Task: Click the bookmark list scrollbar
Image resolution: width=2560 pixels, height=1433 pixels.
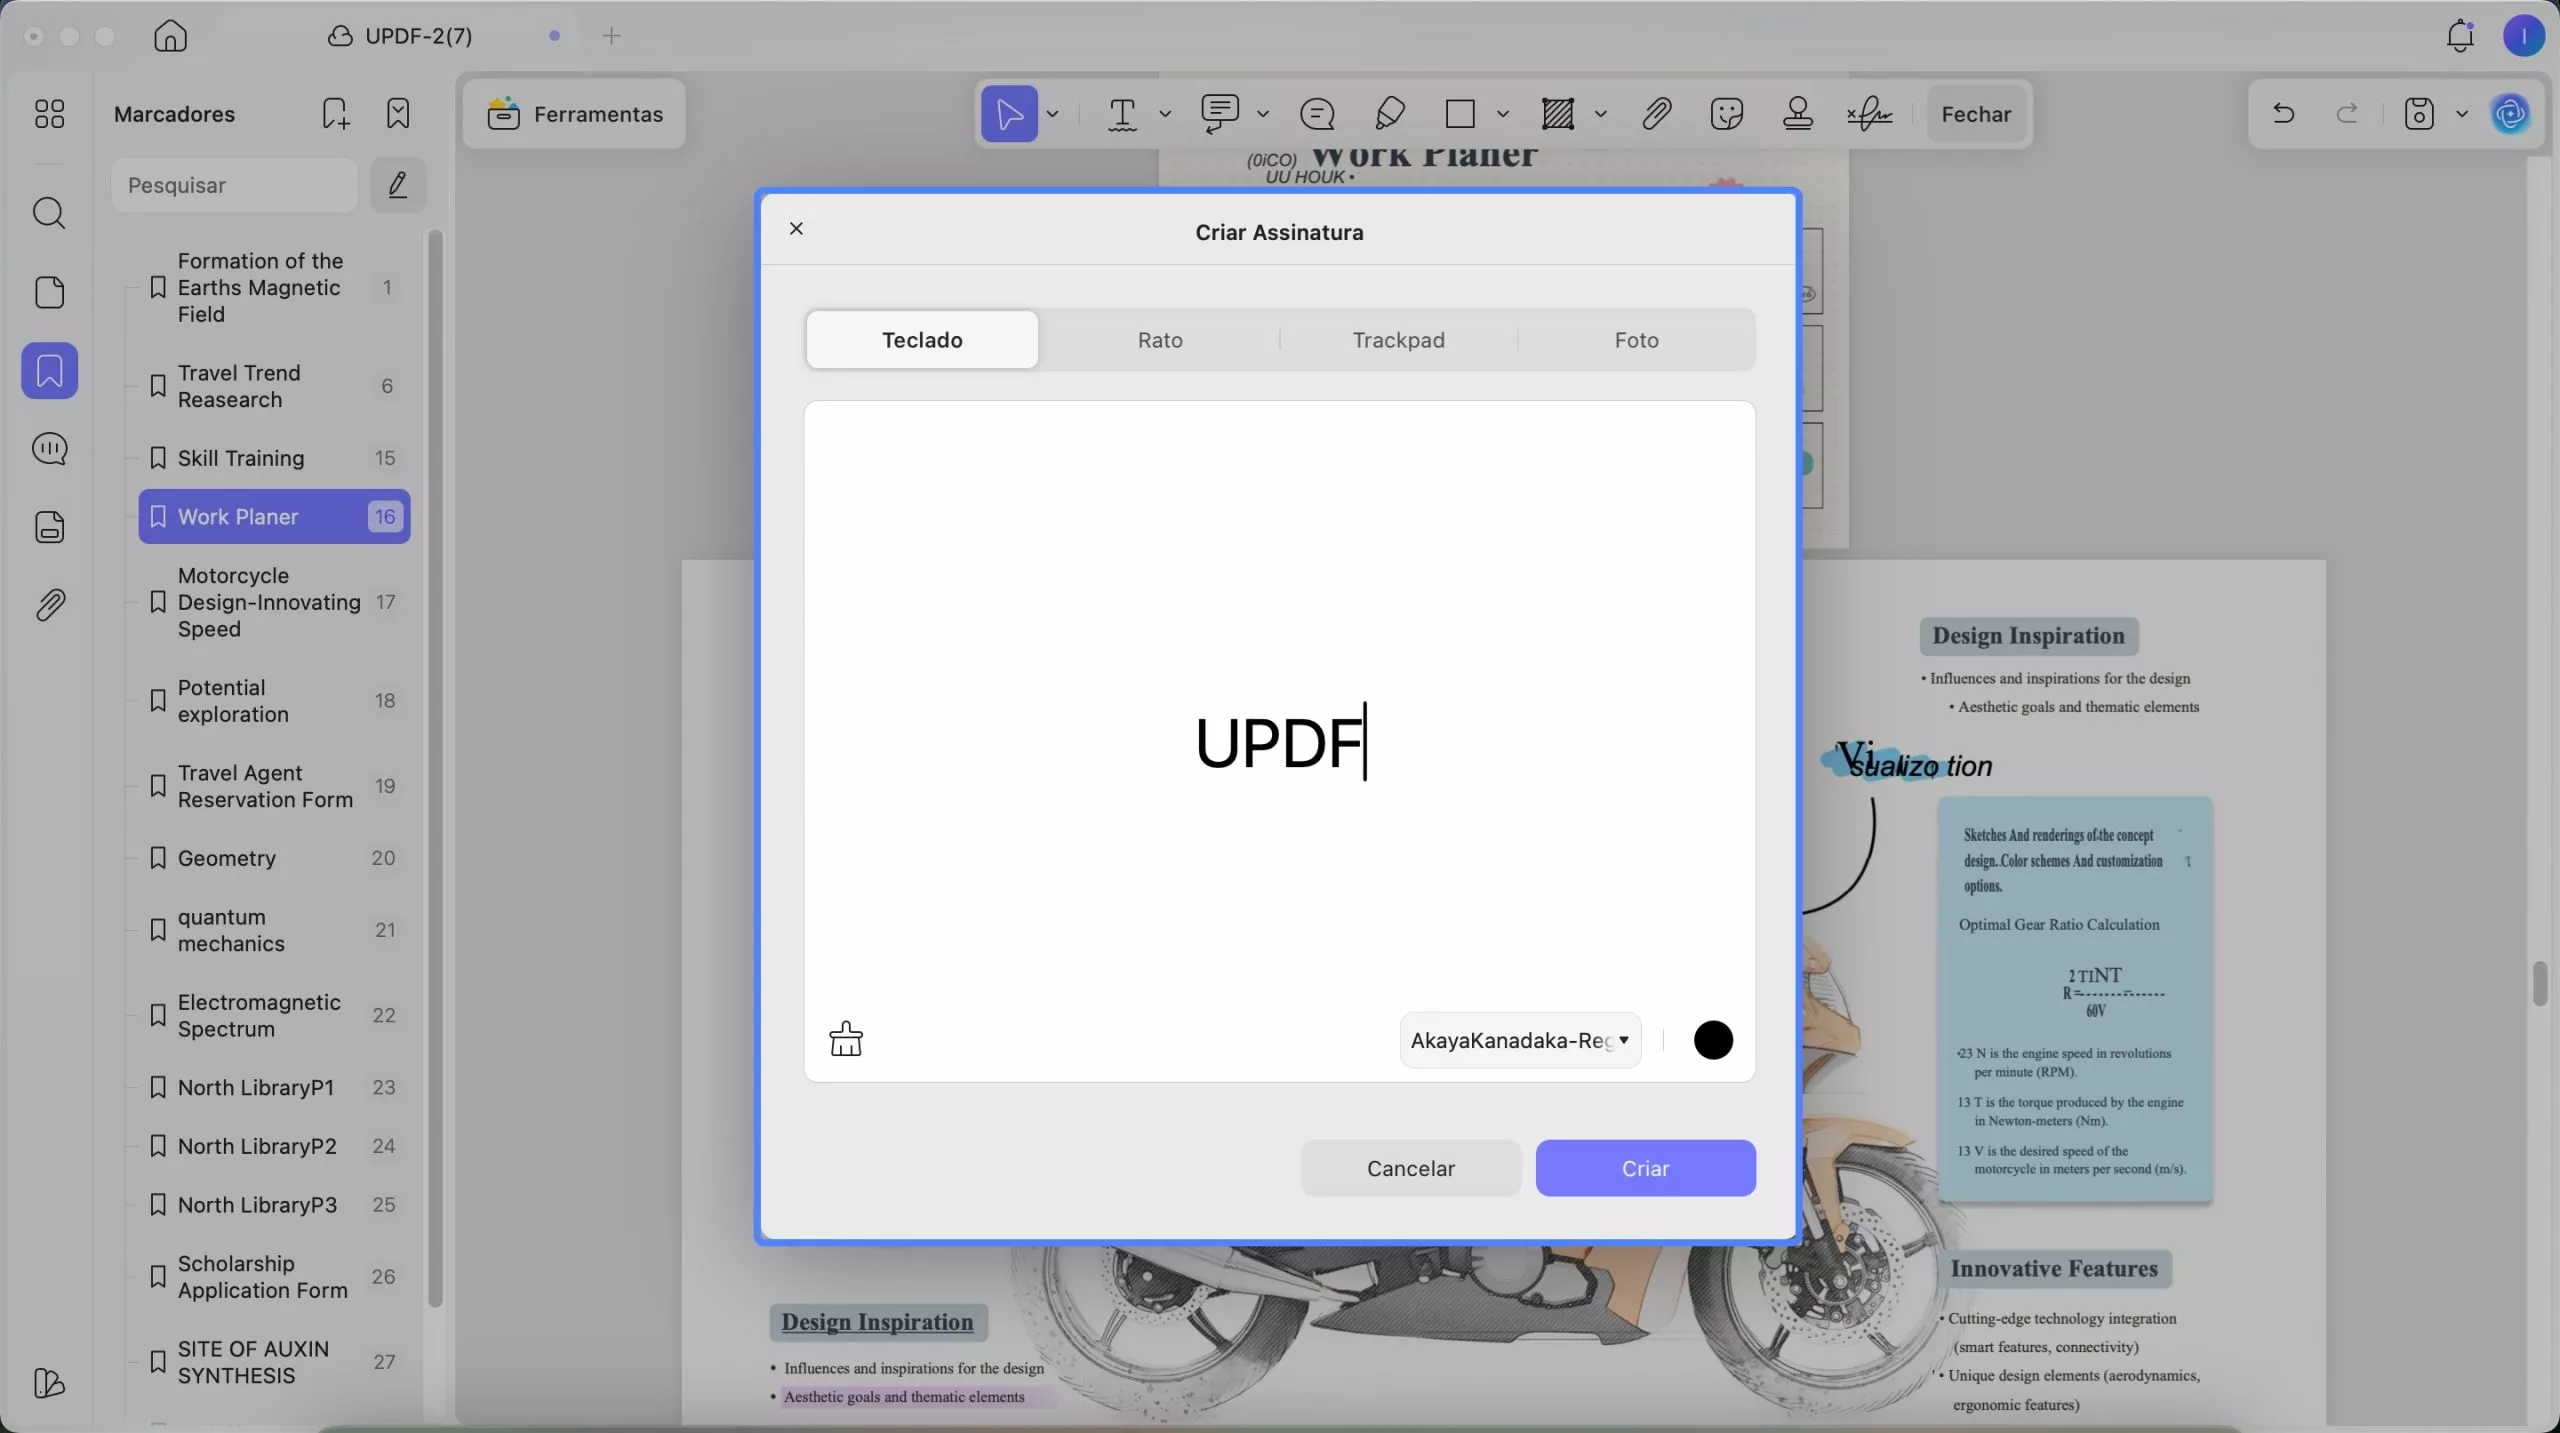Action: (x=435, y=768)
